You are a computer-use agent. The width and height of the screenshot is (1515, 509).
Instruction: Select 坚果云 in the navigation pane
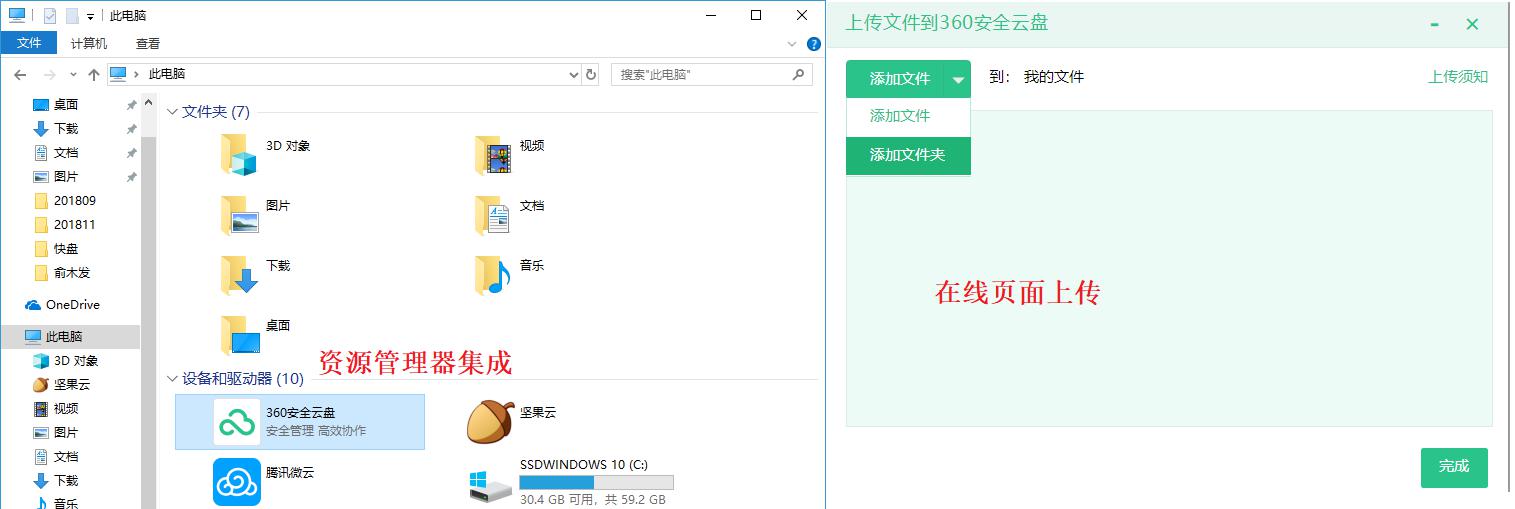point(61,385)
